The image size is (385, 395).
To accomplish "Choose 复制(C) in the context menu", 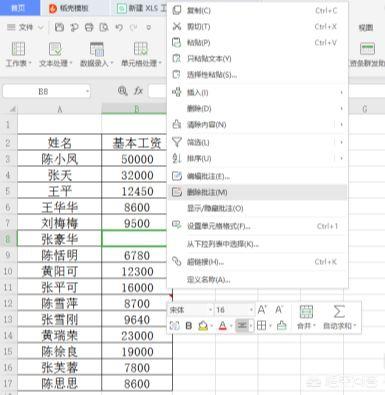I will click(258, 10).
